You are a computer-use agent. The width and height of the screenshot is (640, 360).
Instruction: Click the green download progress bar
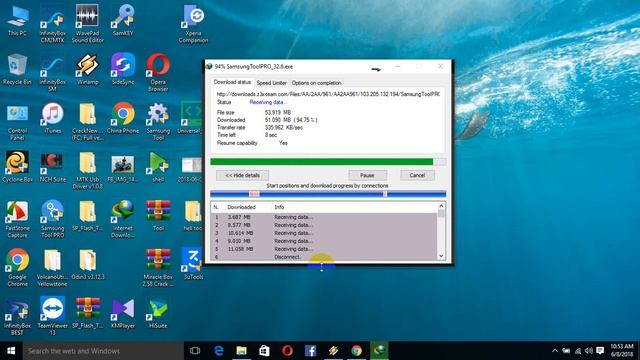(328, 162)
